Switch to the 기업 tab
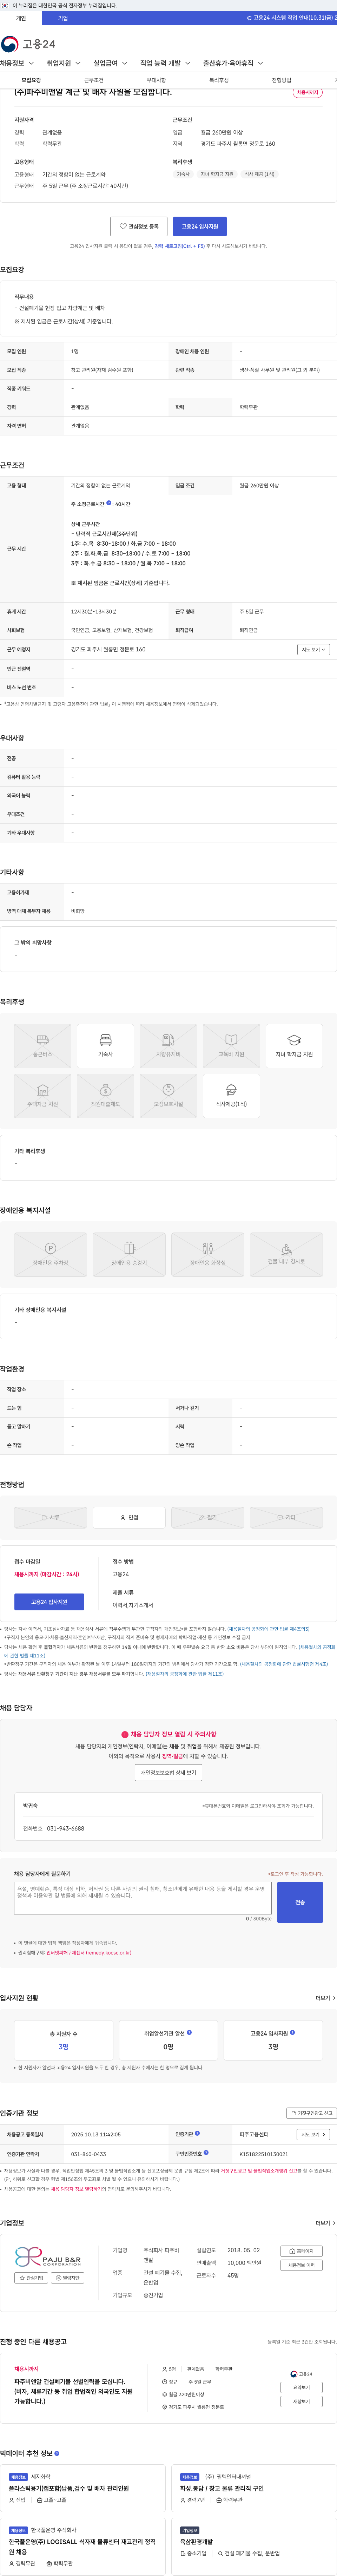337x2576 pixels. [x=63, y=18]
